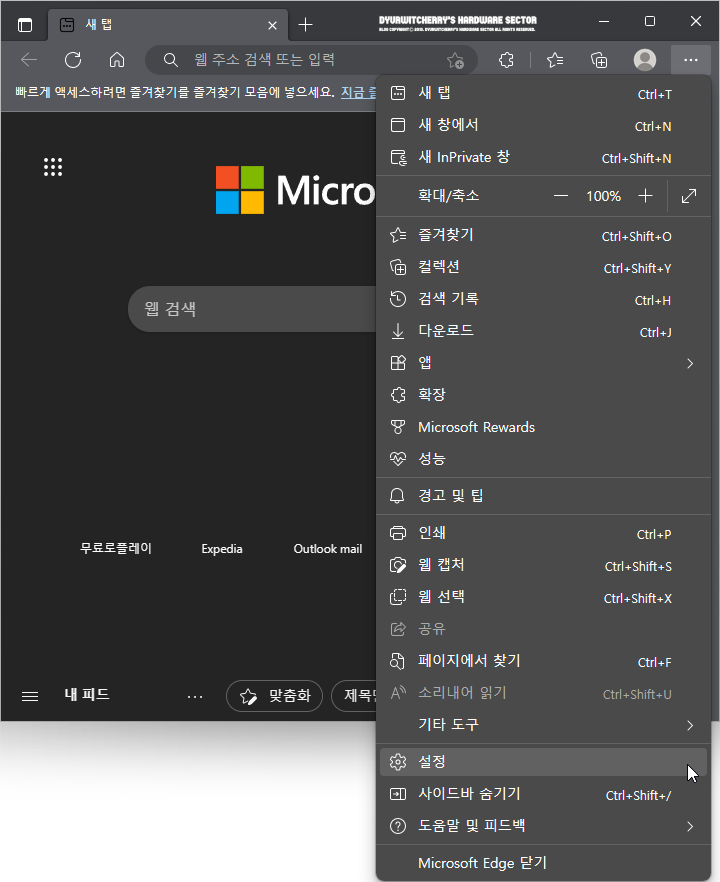The height and width of the screenshot is (882, 720).
Task: Open the extensions puzzle icon in toolbar
Action: (x=506, y=60)
